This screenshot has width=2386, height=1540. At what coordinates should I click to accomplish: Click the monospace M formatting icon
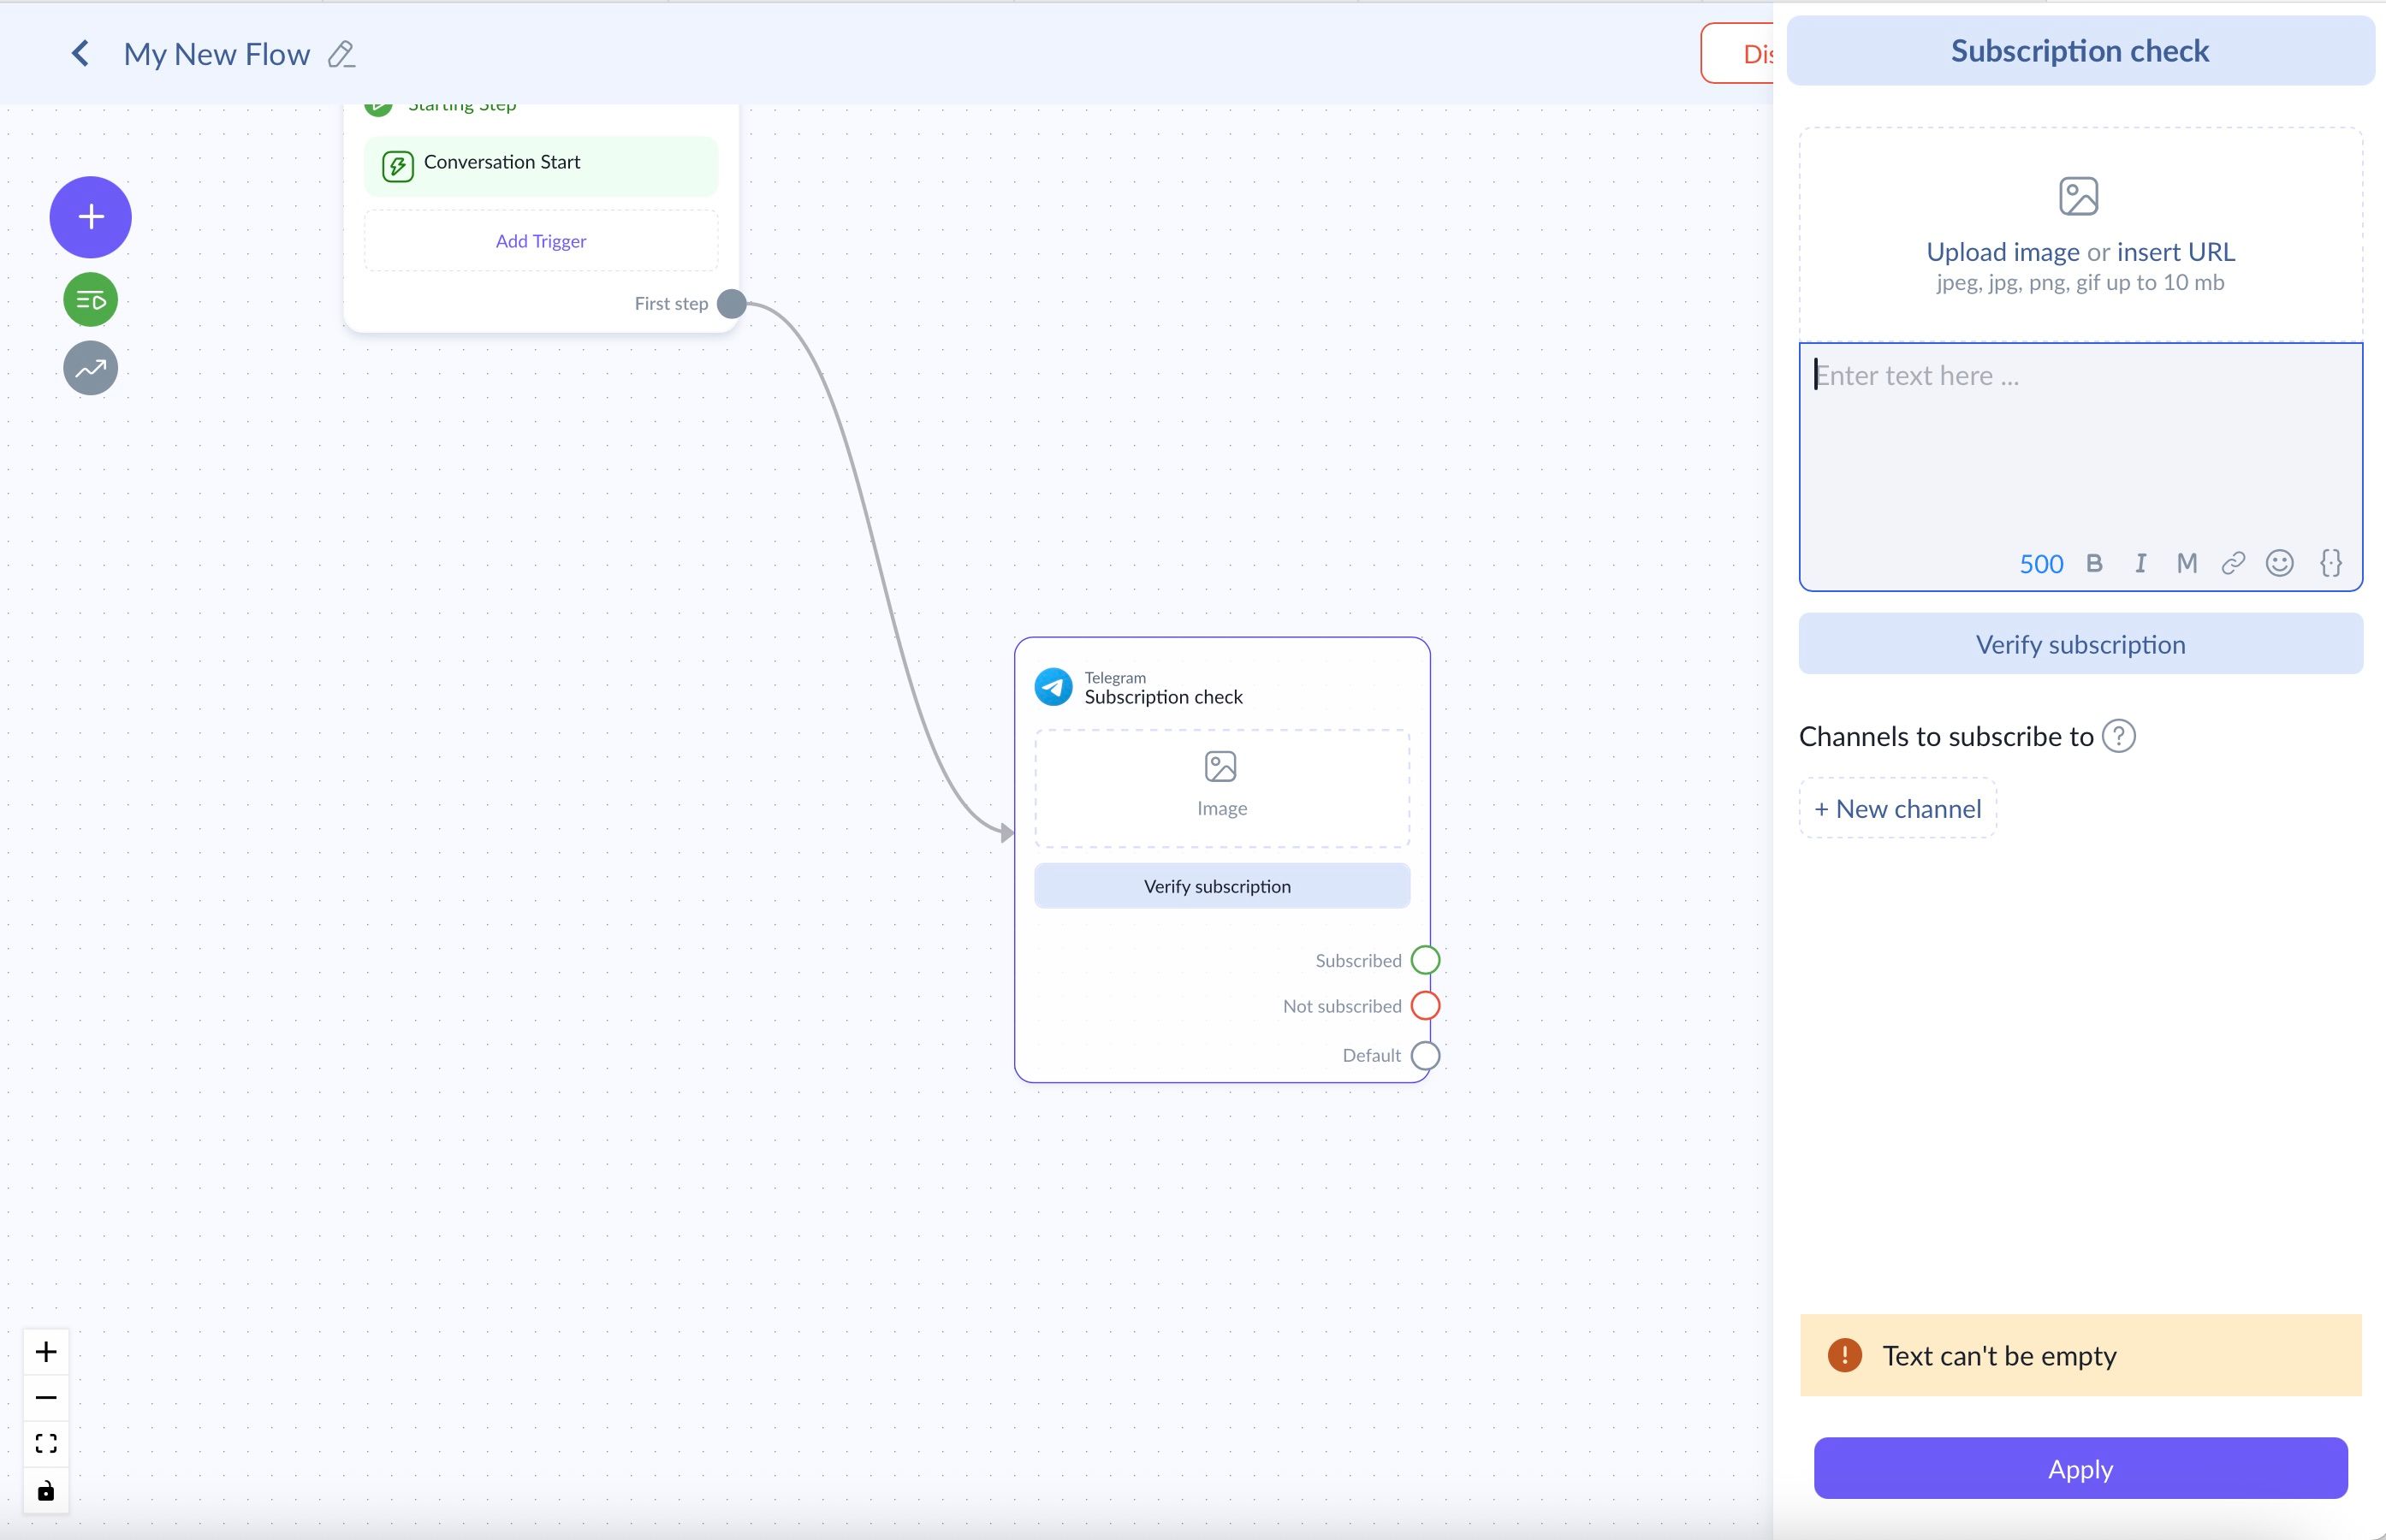click(2186, 563)
